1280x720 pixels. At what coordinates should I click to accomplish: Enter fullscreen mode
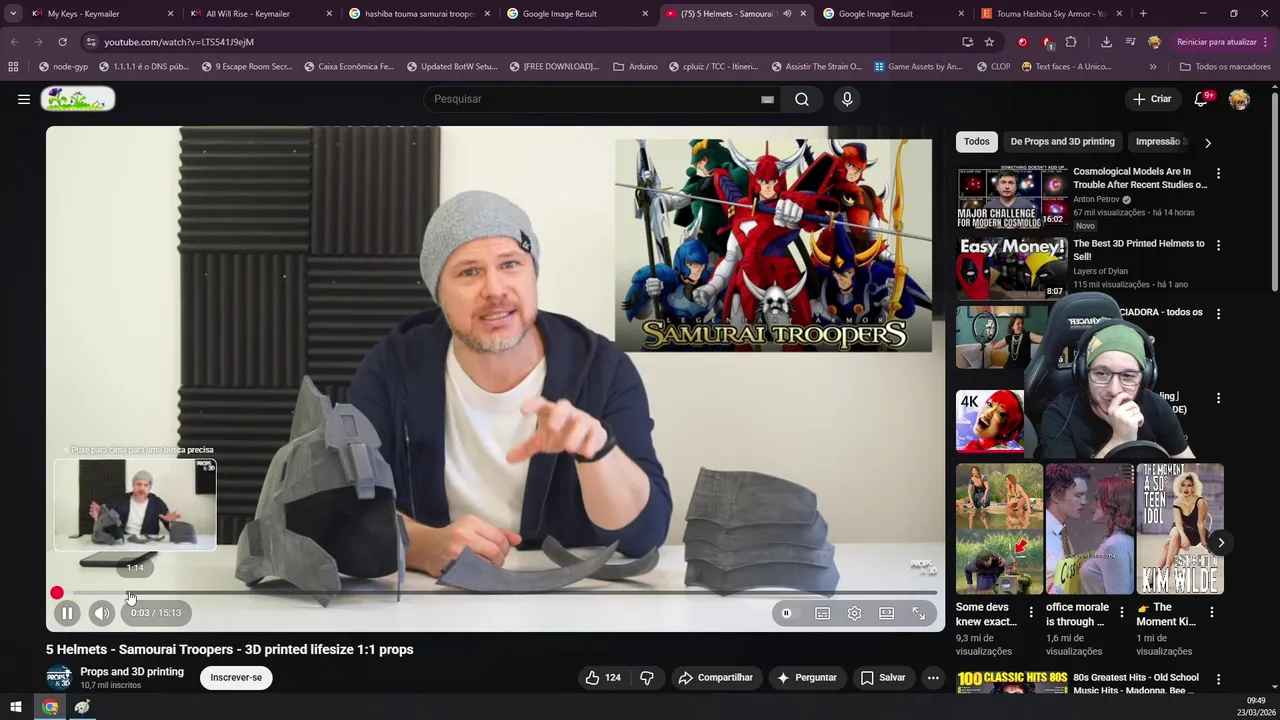tap(918, 613)
